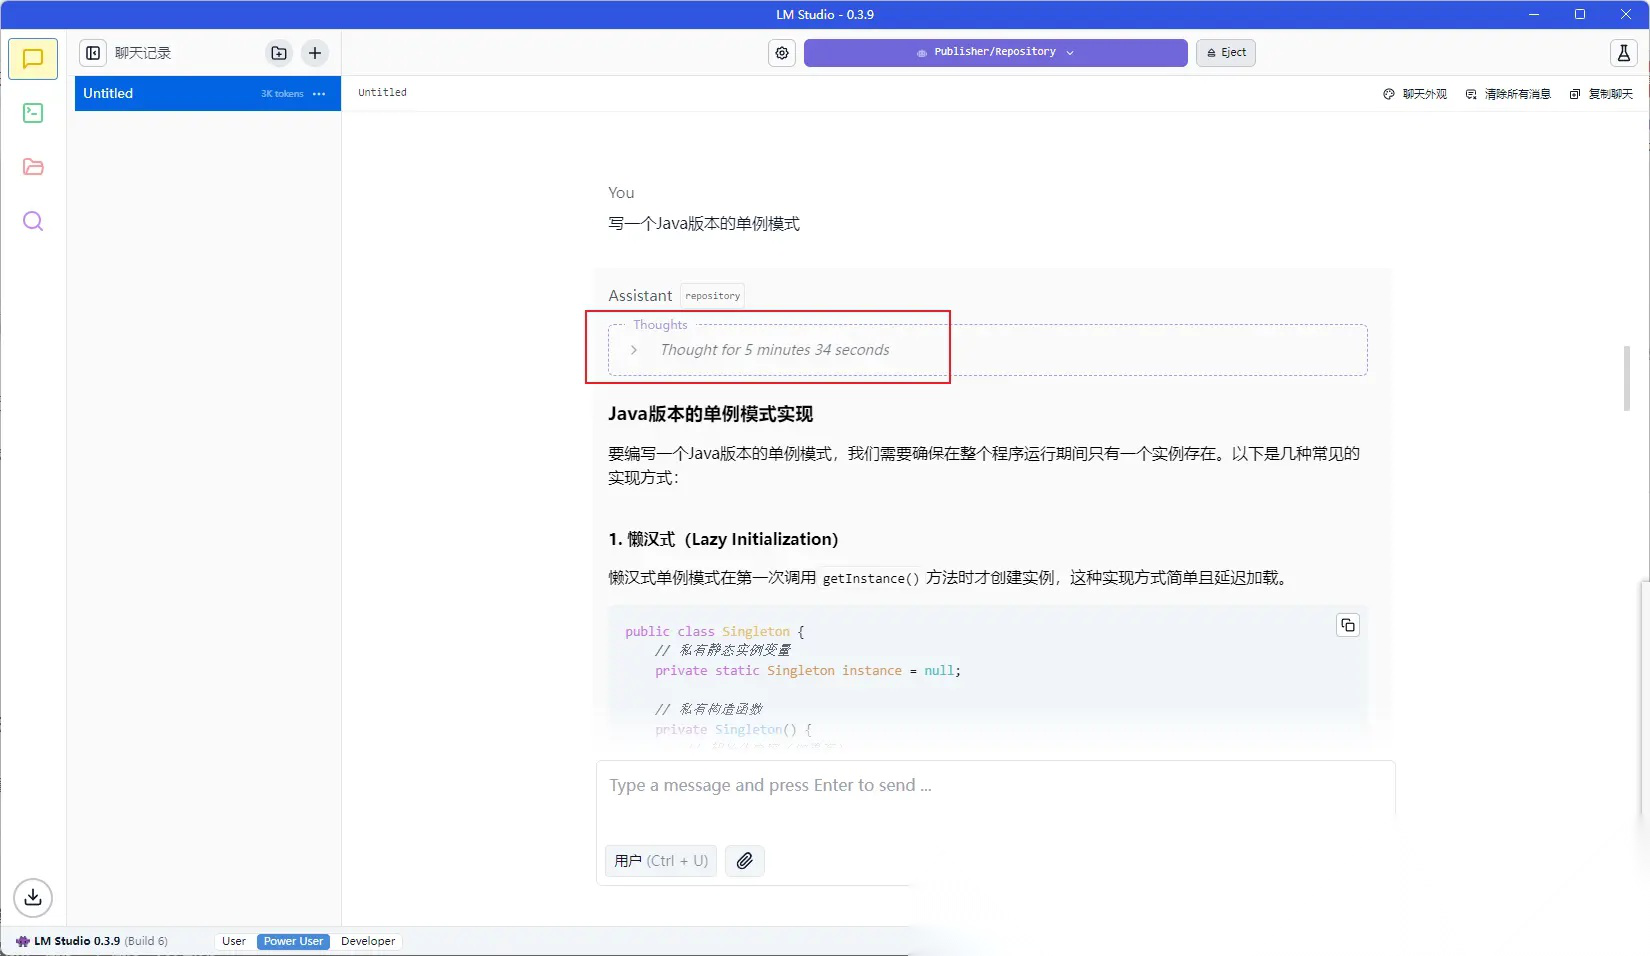Viewport: 1650px width, 956px height.
Task: Open the Developer terminal sidebar icon
Action: click(x=33, y=113)
